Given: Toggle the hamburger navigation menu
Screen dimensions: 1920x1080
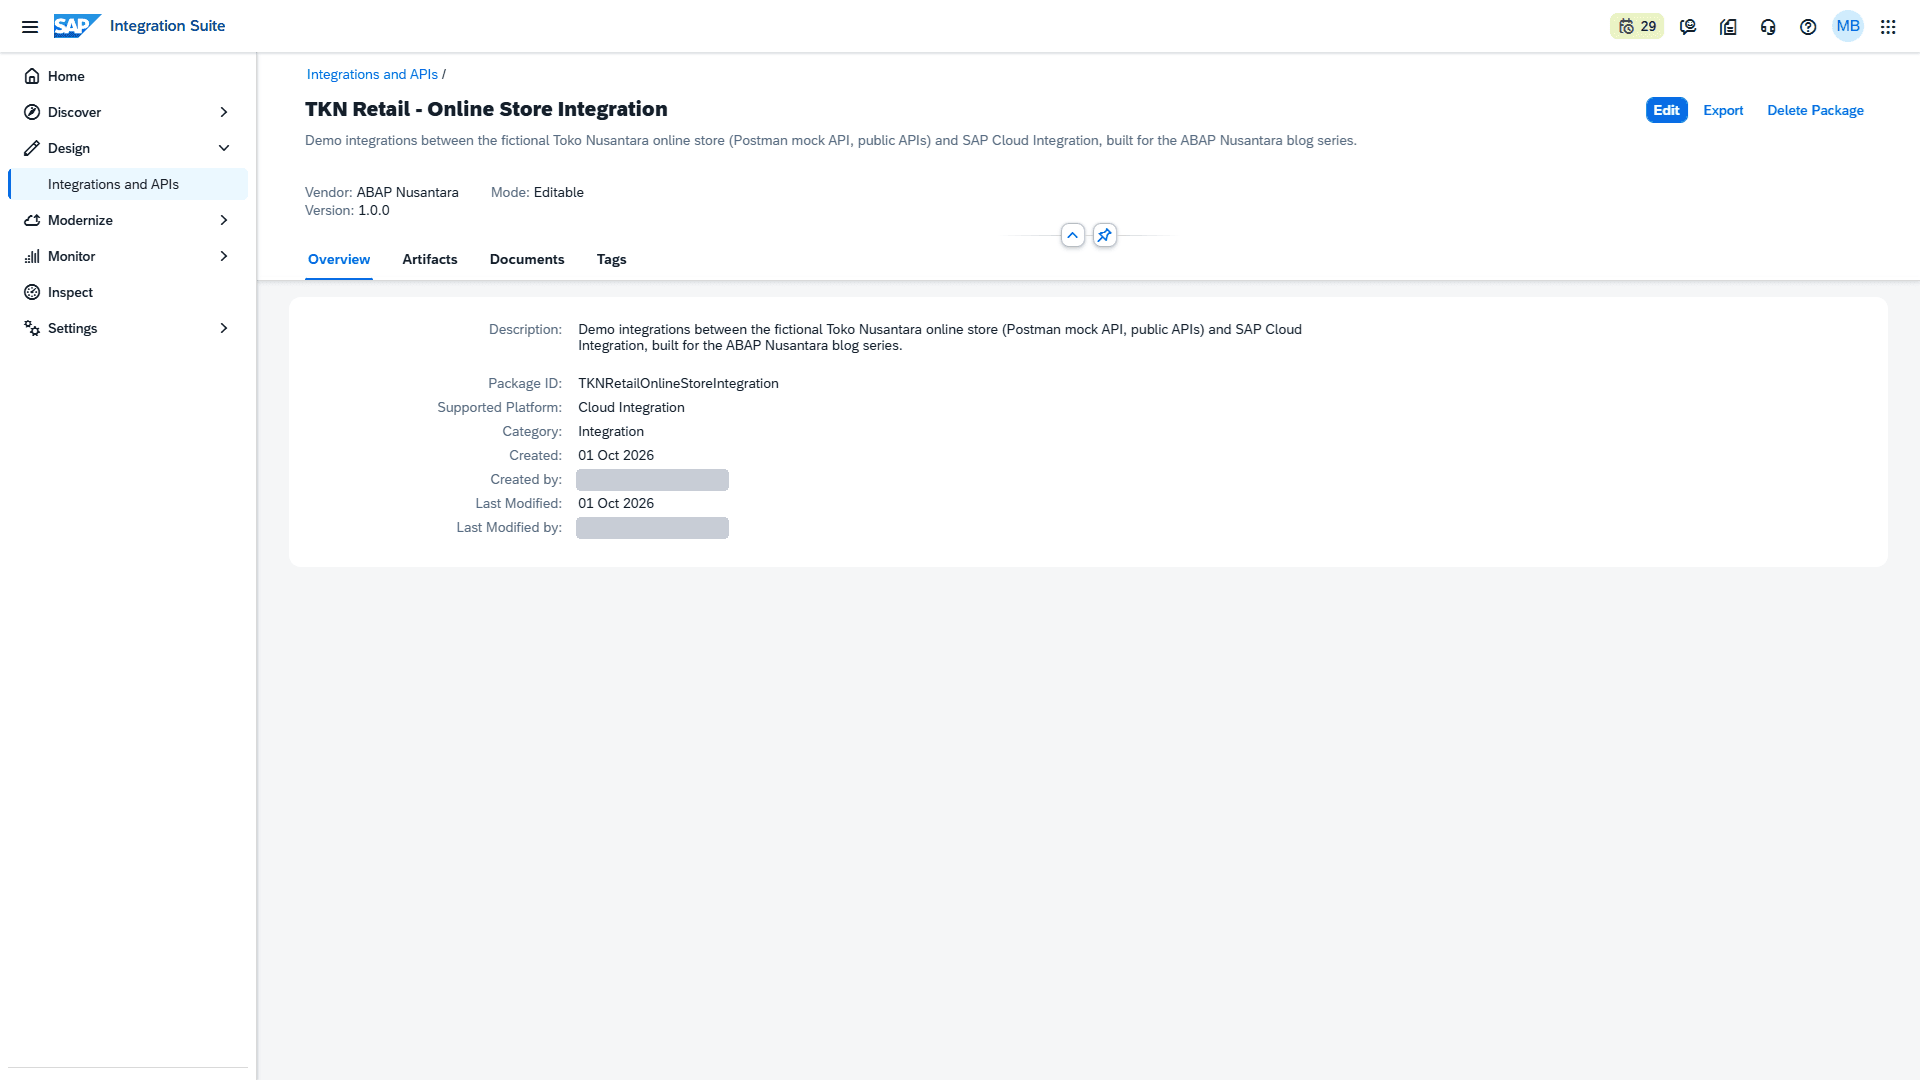Looking at the screenshot, I should [30, 27].
